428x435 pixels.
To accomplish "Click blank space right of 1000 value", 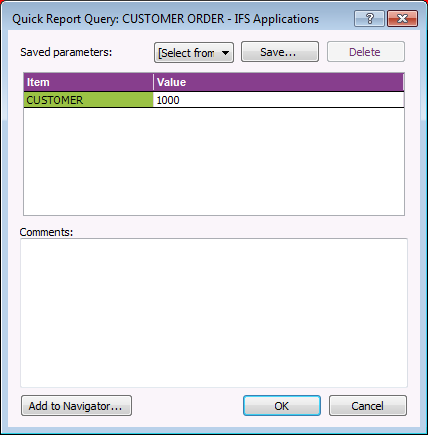I will point(292,100).
